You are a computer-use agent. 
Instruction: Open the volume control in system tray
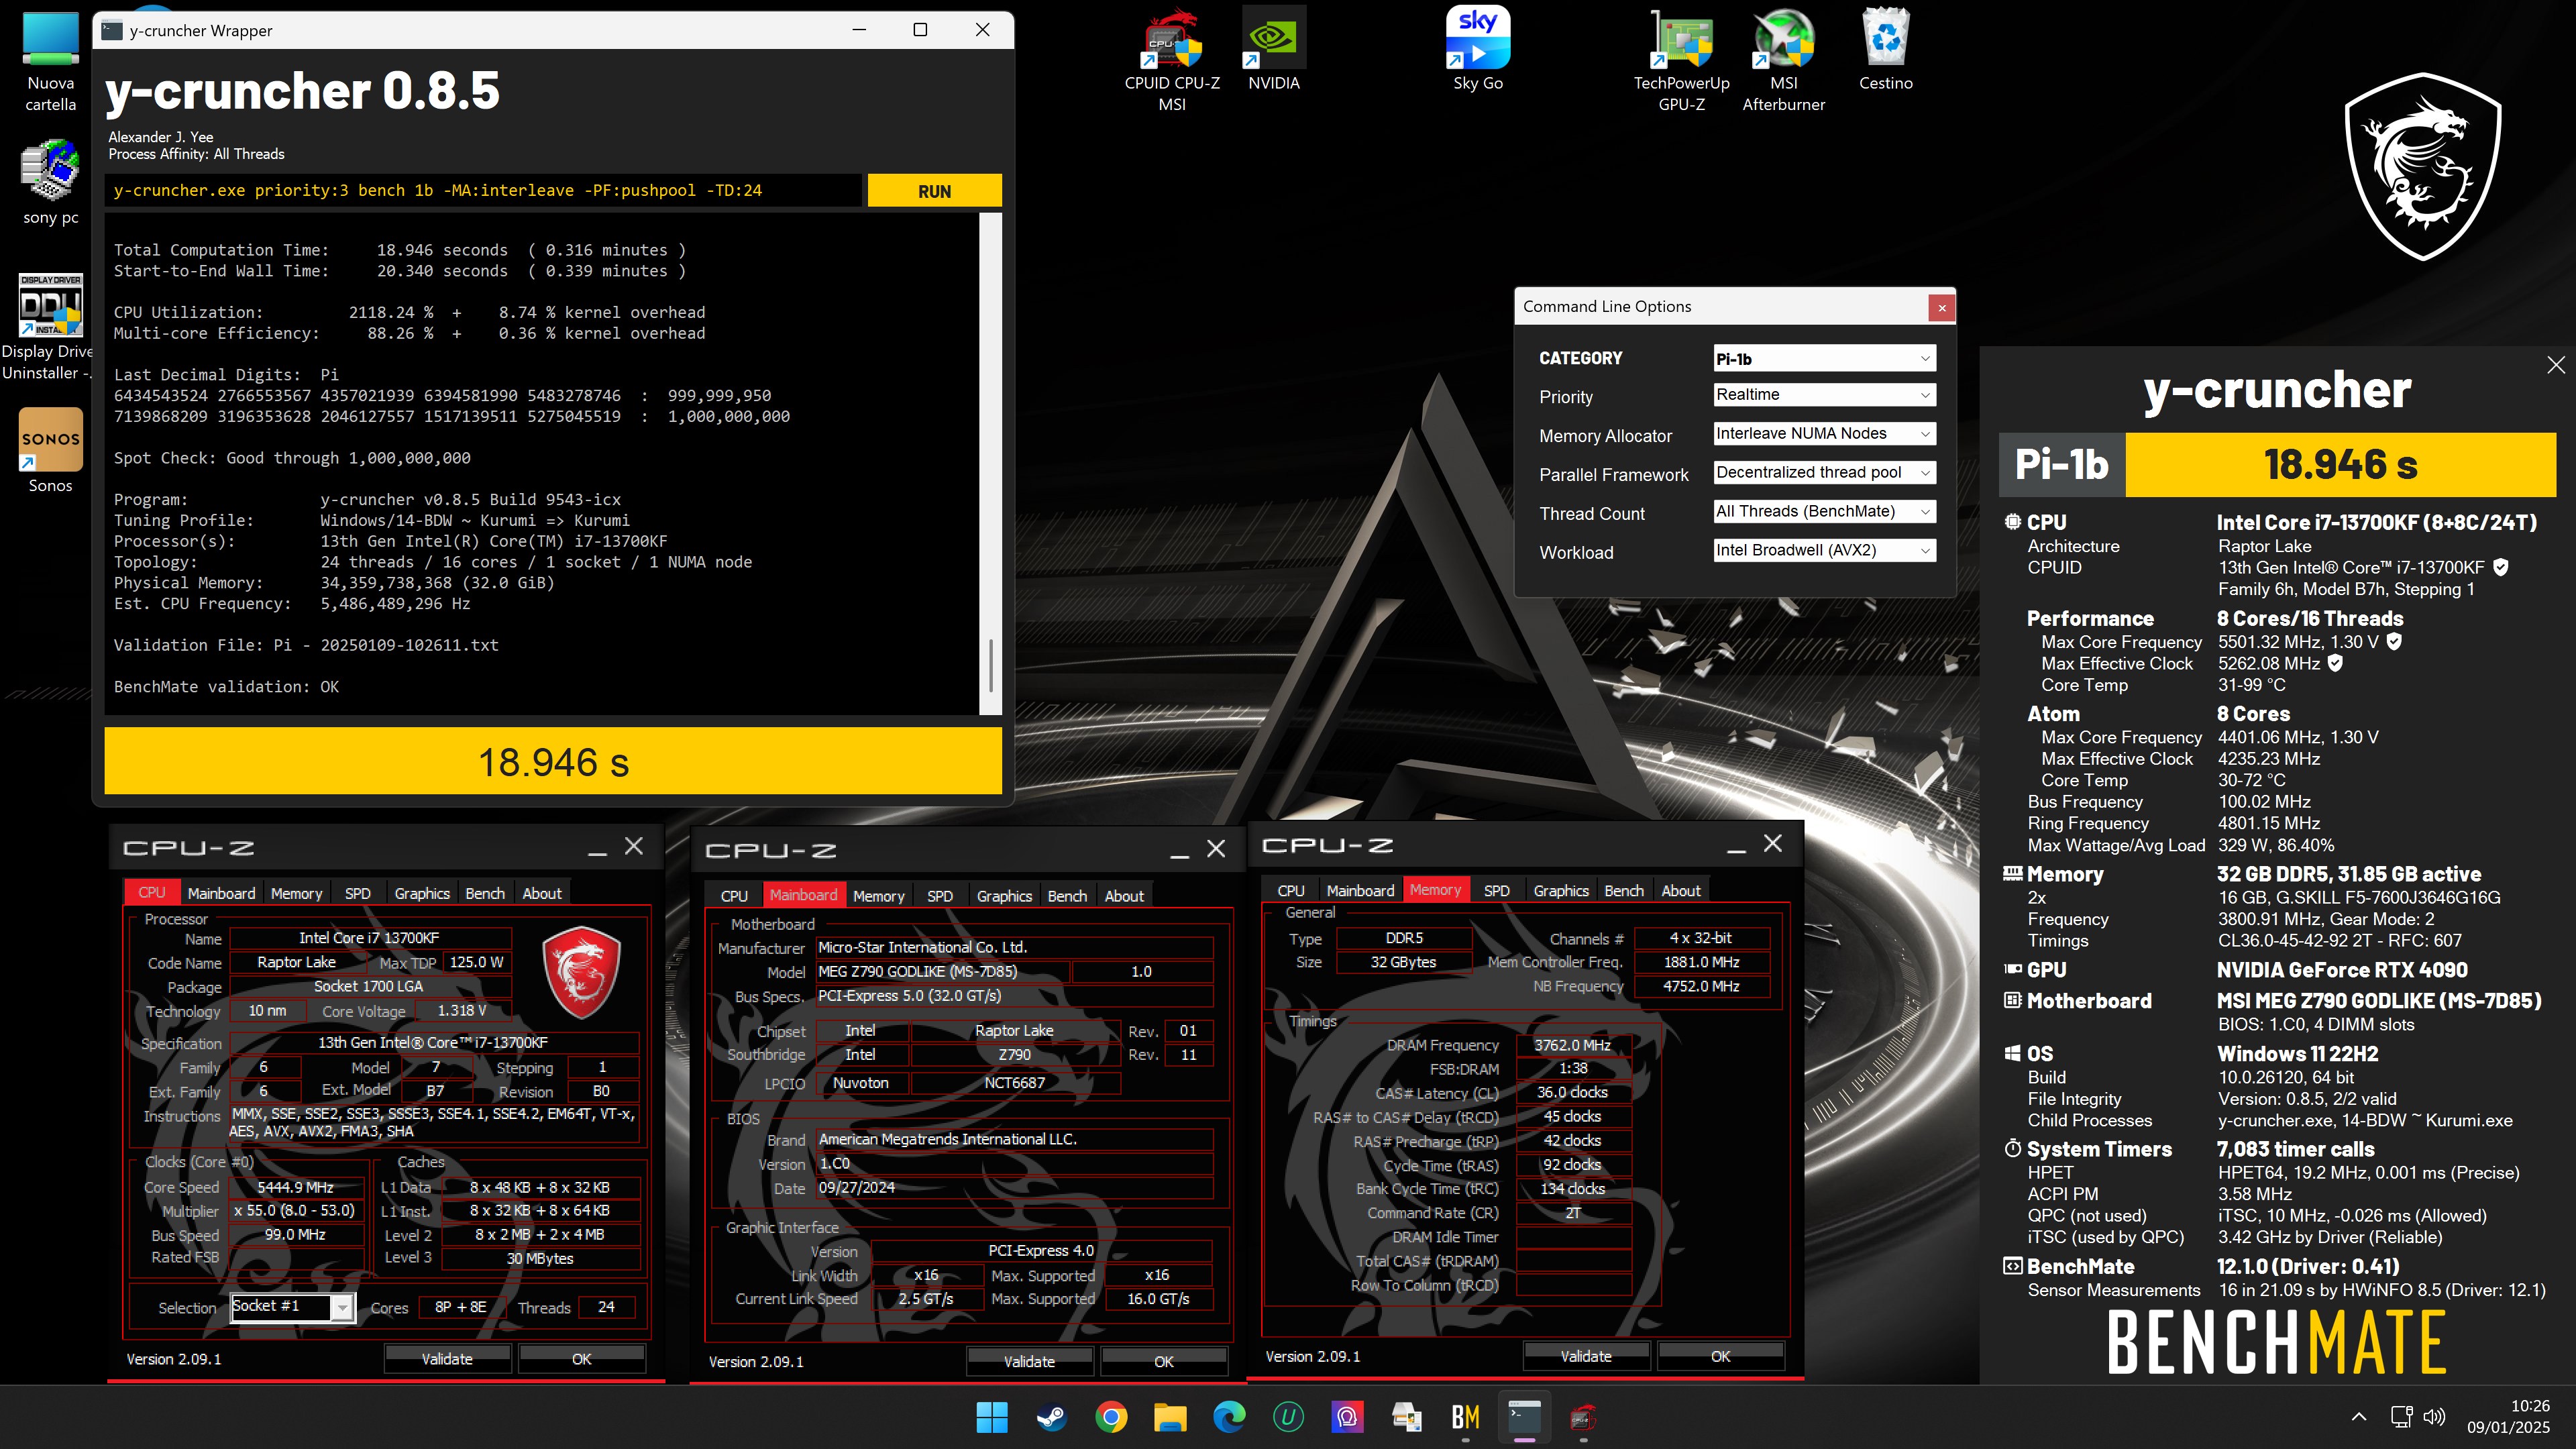(x=2435, y=1417)
